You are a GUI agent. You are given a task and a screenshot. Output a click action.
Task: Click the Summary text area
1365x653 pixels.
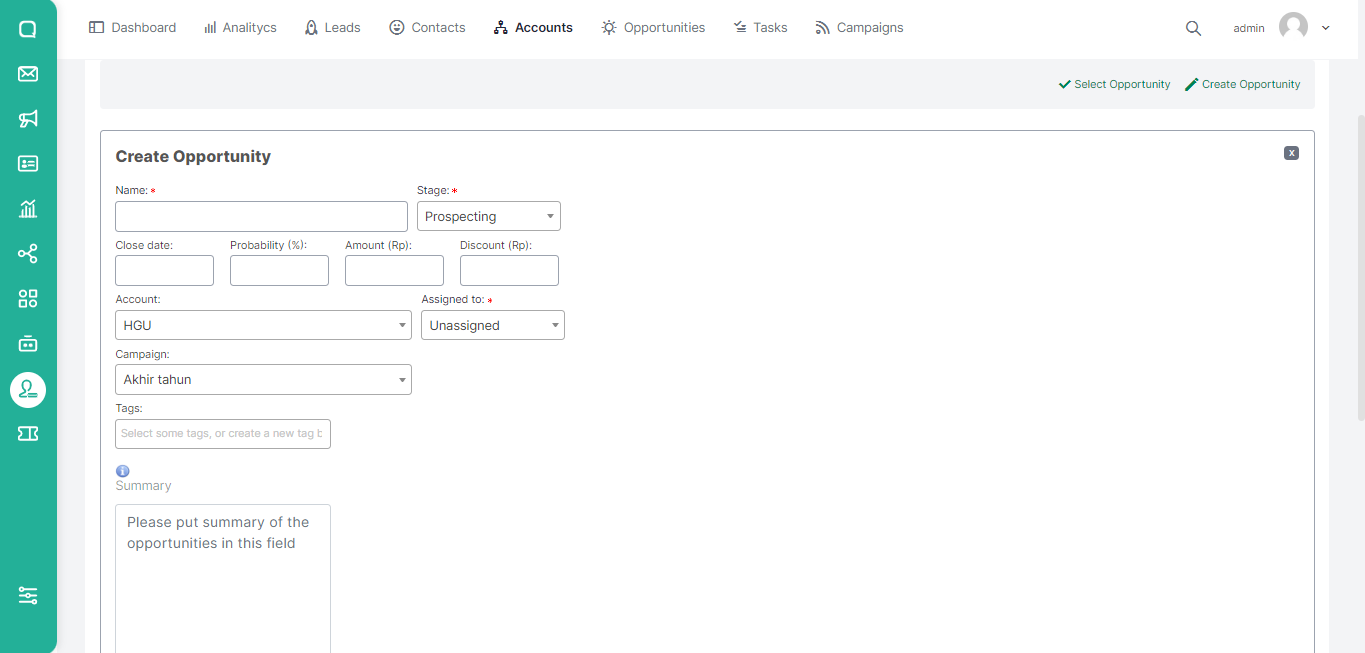tap(223, 578)
